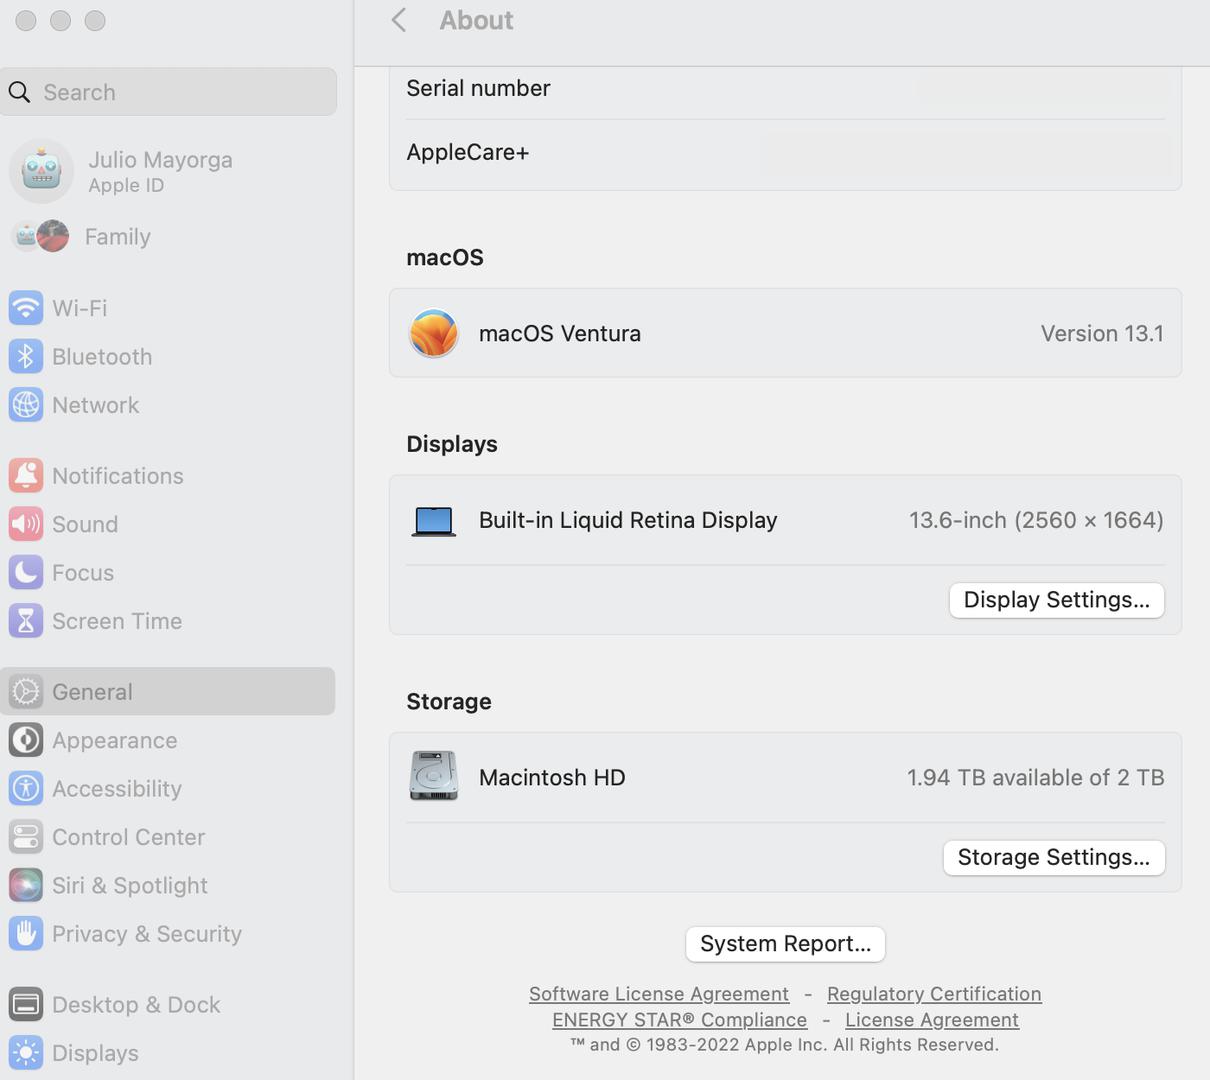Viewport: 1210px width, 1080px height.
Task: Click the Version 13.1 text
Action: tap(1102, 334)
